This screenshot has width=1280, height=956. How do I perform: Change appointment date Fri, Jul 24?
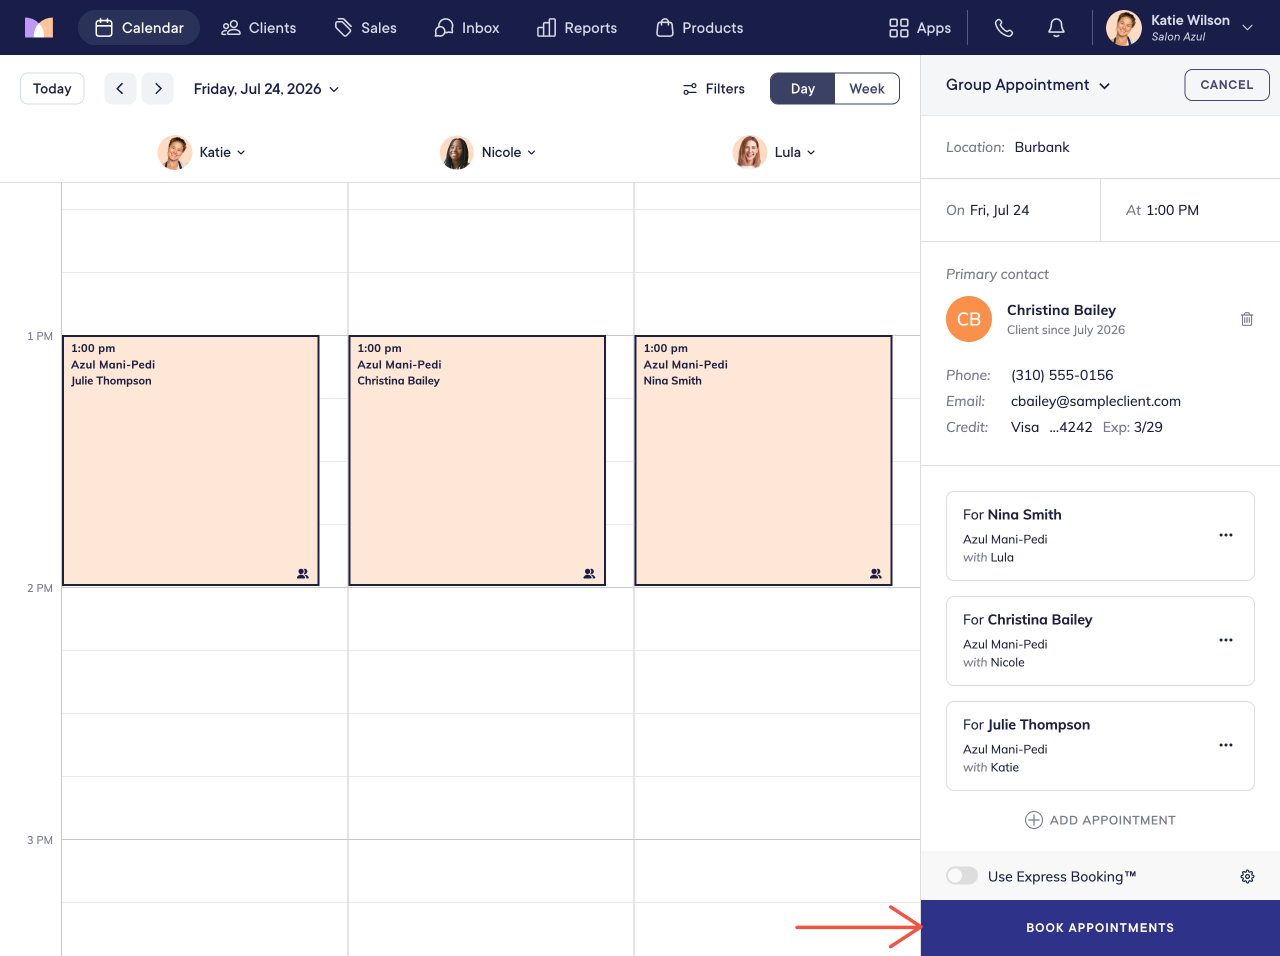(x=1010, y=210)
